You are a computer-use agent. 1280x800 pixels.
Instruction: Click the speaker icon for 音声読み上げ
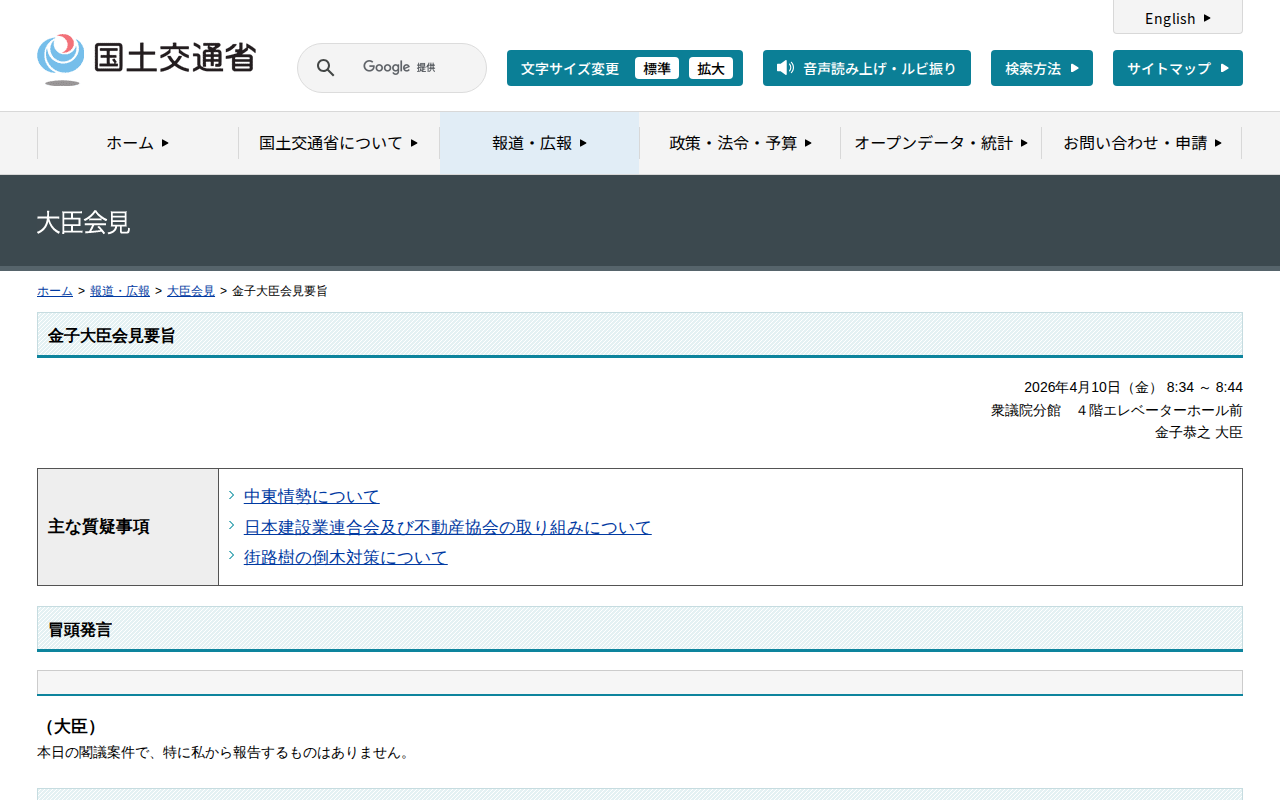click(x=785, y=68)
